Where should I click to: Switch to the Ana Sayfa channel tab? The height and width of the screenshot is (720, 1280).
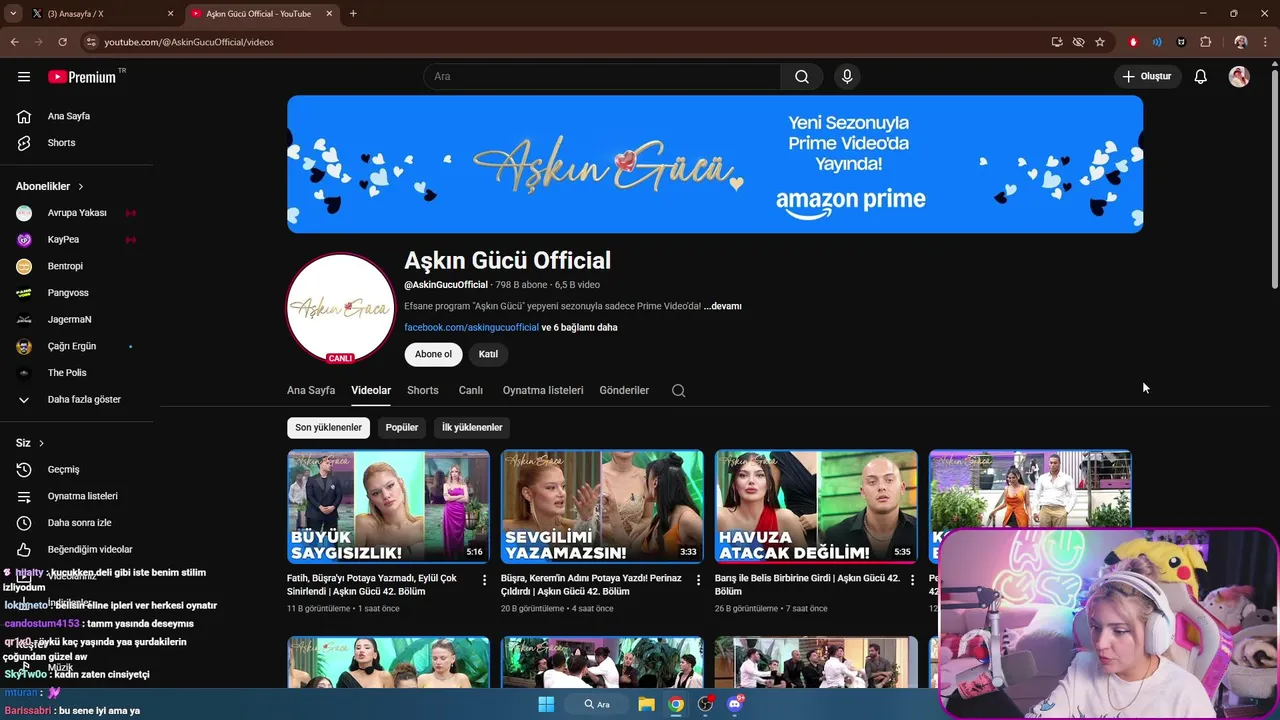coord(311,391)
